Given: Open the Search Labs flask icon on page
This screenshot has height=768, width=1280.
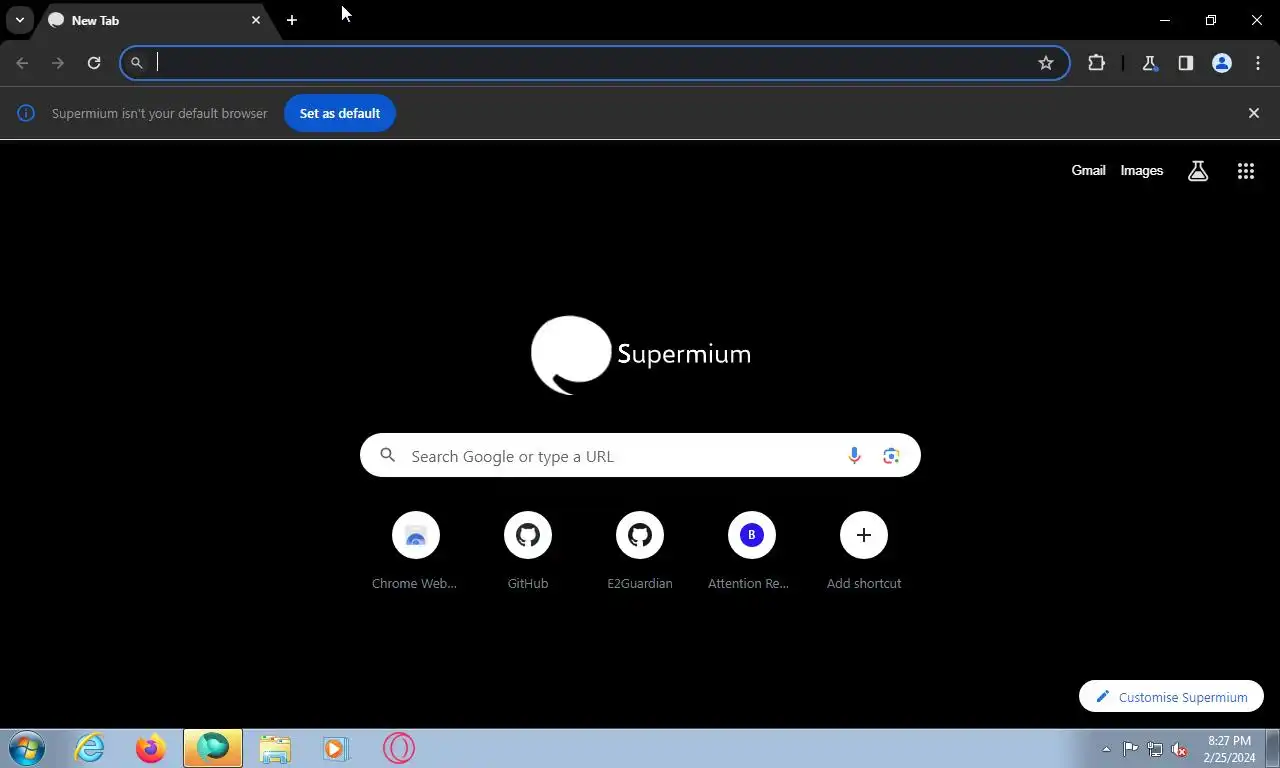Looking at the screenshot, I should (x=1198, y=171).
